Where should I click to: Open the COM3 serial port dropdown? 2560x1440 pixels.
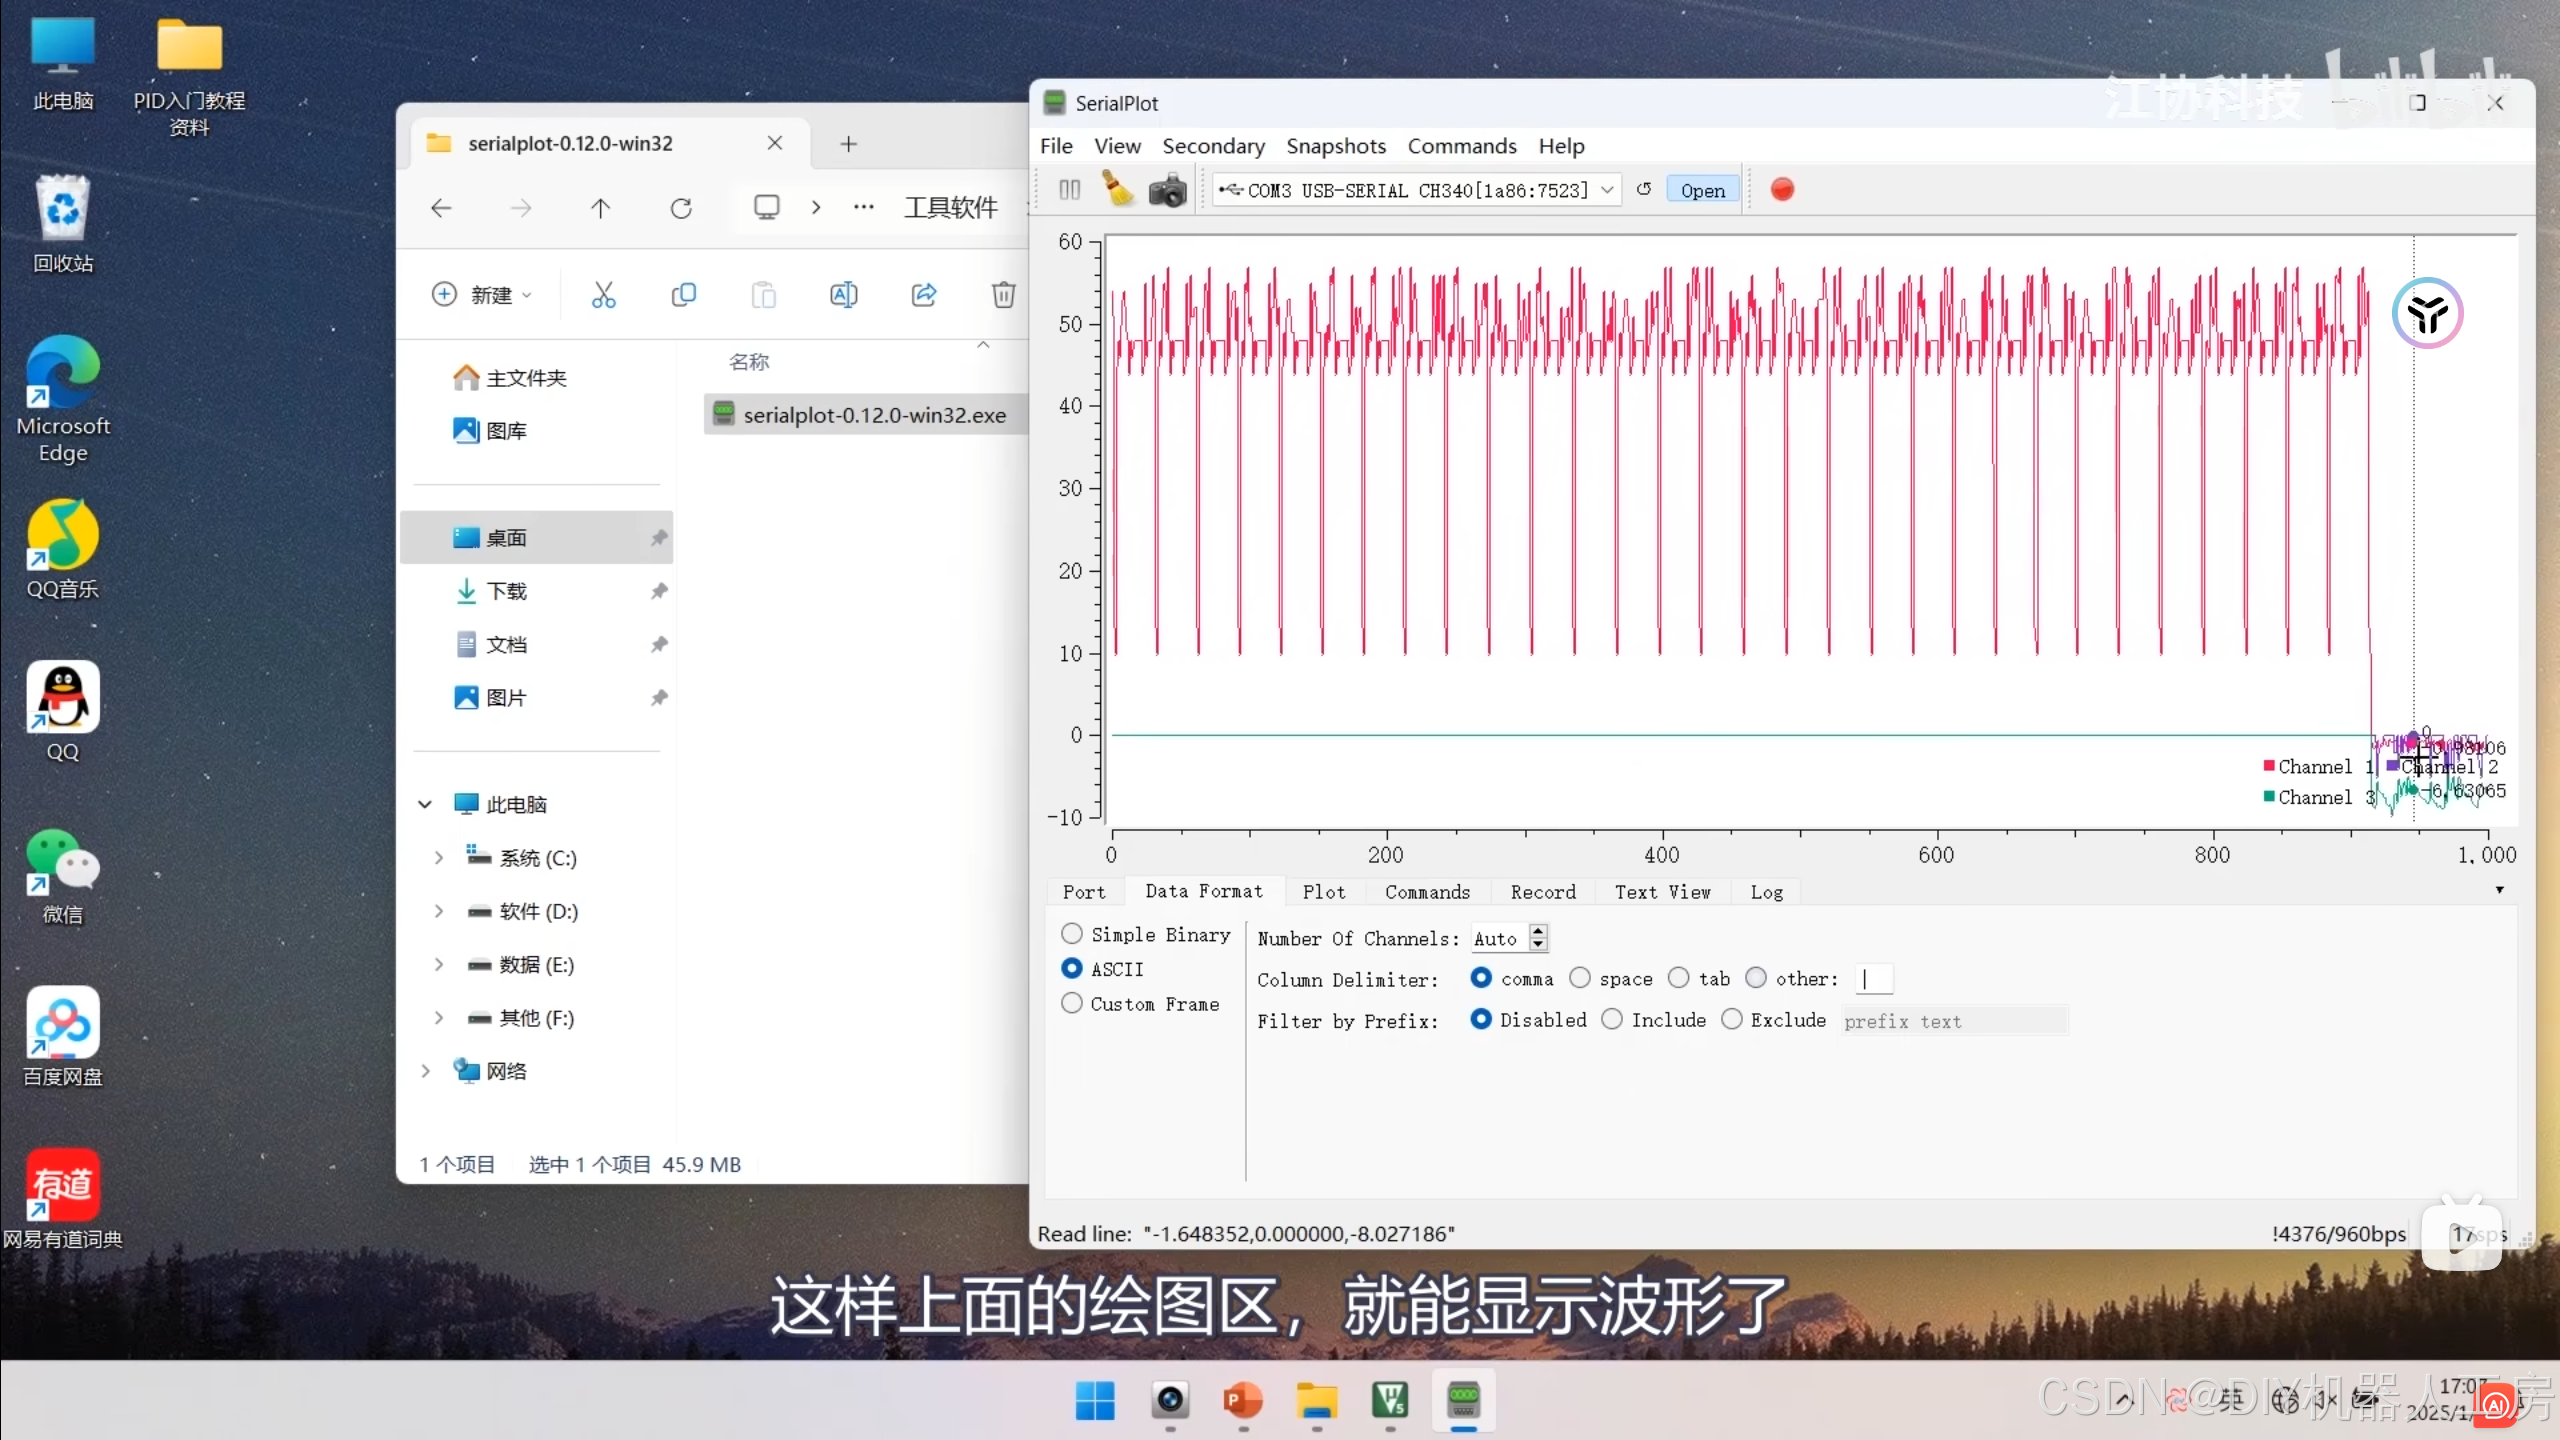click(x=1607, y=190)
